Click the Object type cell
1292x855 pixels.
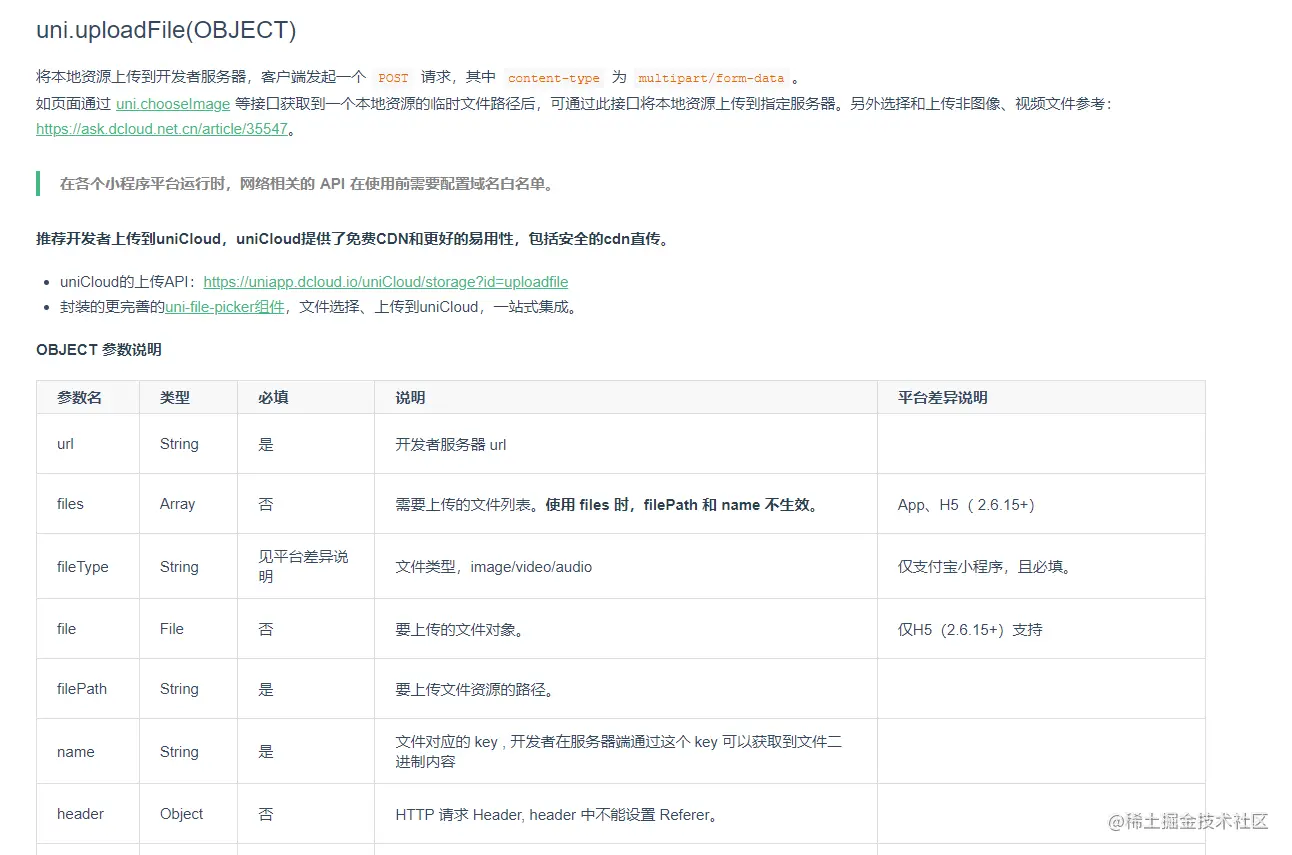pyautogui.click(x=189, y=814)
